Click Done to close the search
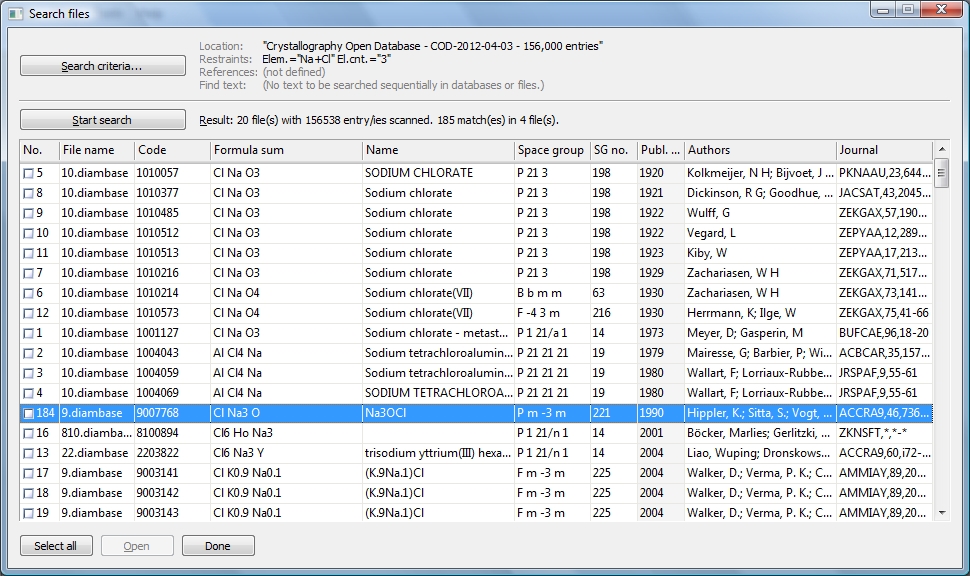 coord(217,546)
